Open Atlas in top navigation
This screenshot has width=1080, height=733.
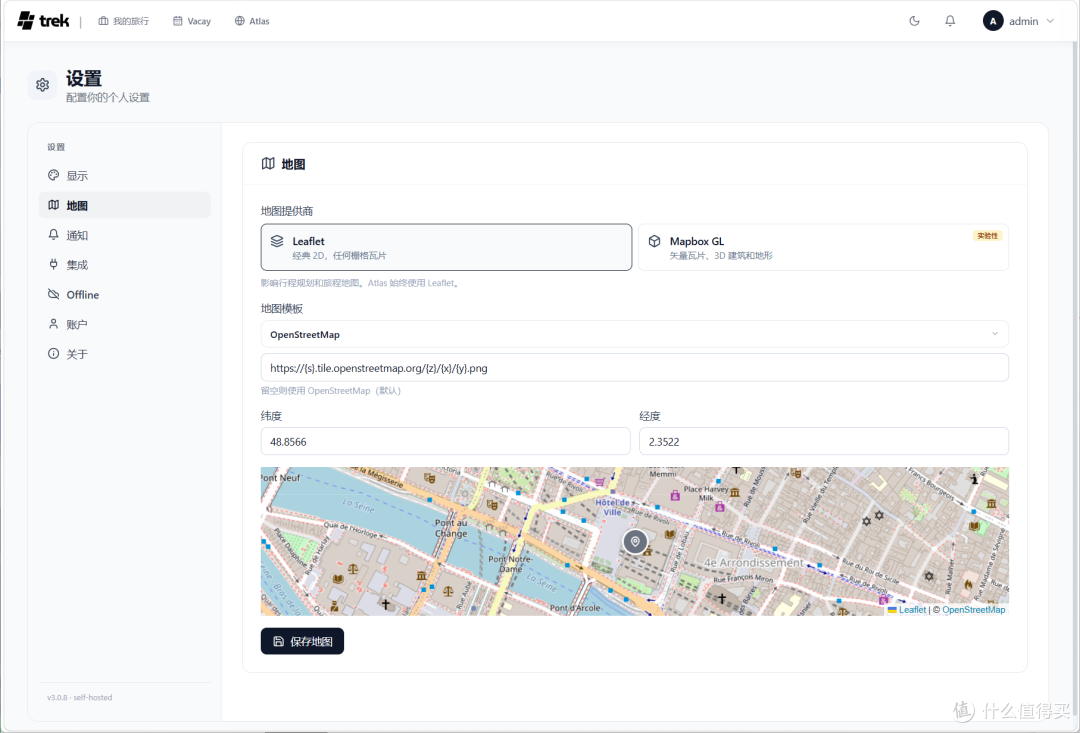[252, 21]
